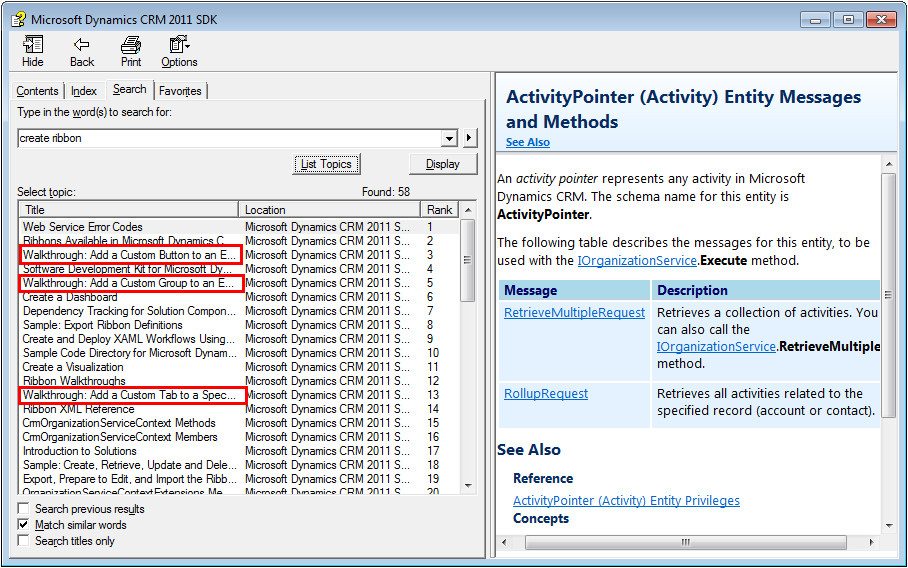Click the Back arrow icon
This screenshot has width=908, height=568.
coord(82,45)
